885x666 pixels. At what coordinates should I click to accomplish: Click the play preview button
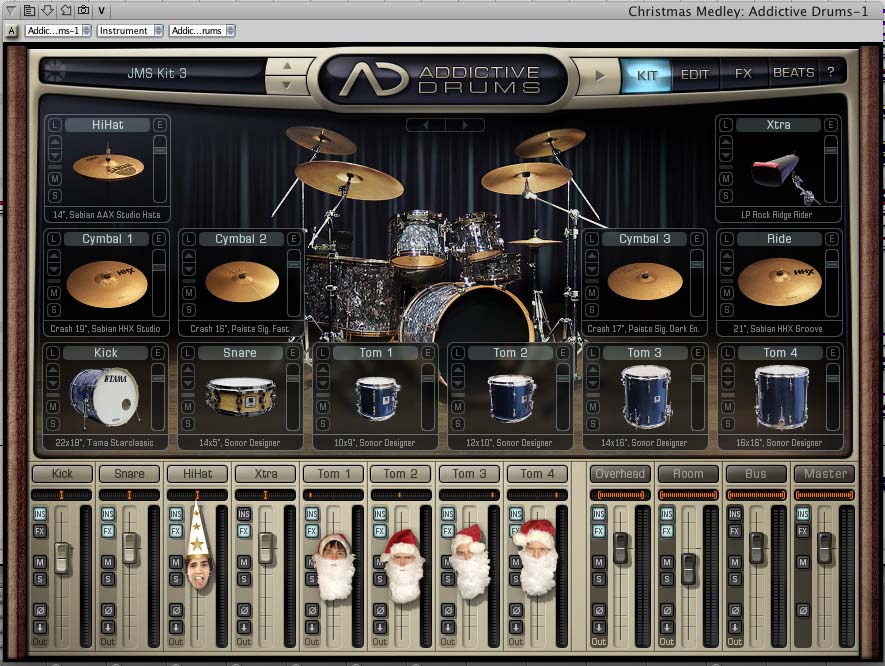pyautogui.click(x=600, y=75)
